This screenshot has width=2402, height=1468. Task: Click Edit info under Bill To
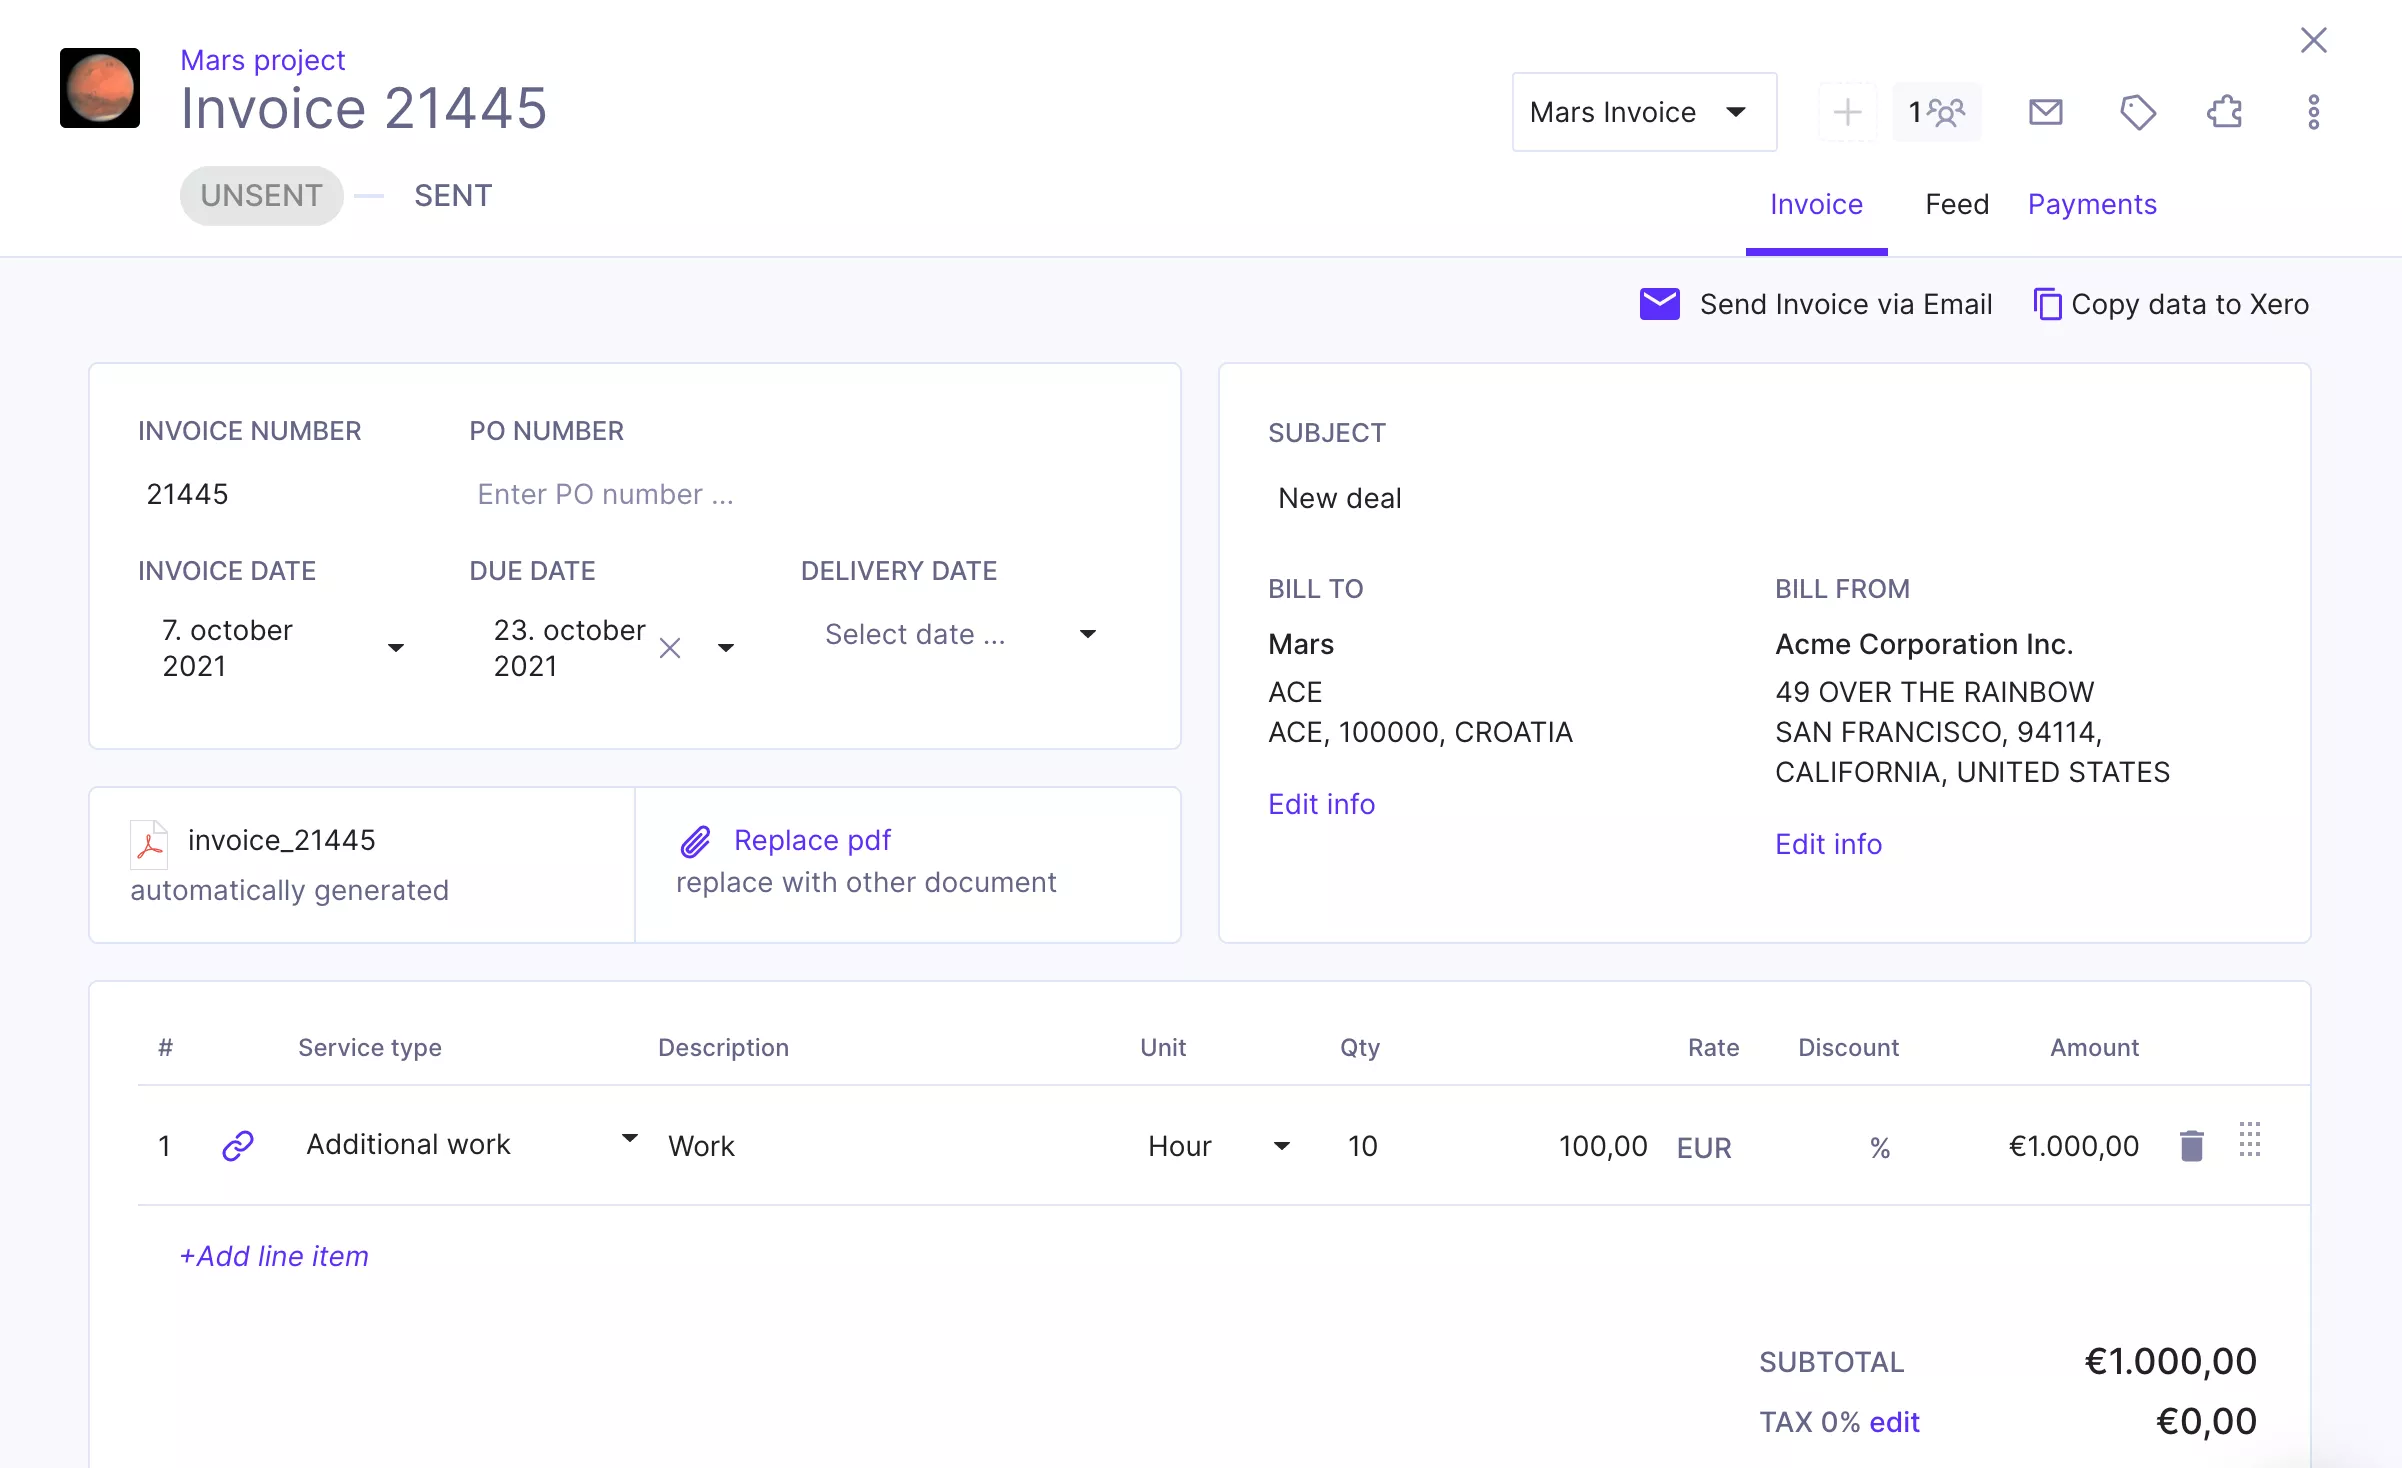pos(1321,804)
